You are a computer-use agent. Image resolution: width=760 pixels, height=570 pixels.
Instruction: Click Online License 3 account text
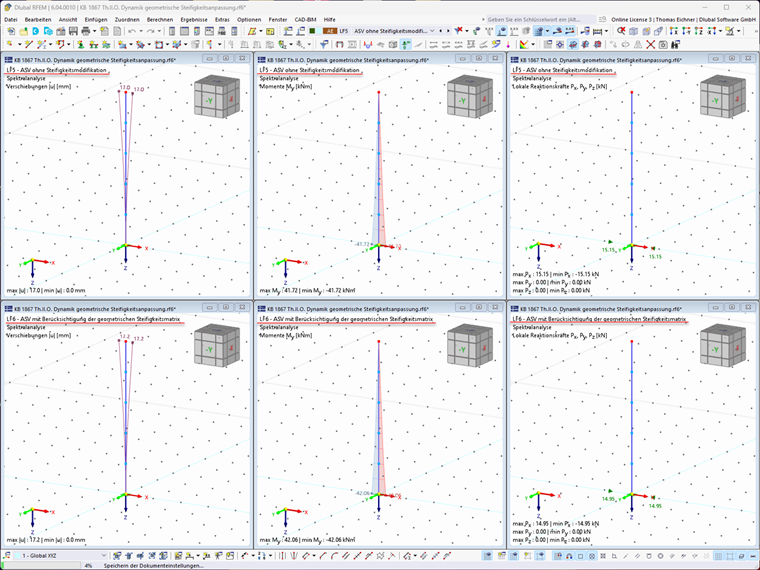pyautogui.click(x=683, y=19)
